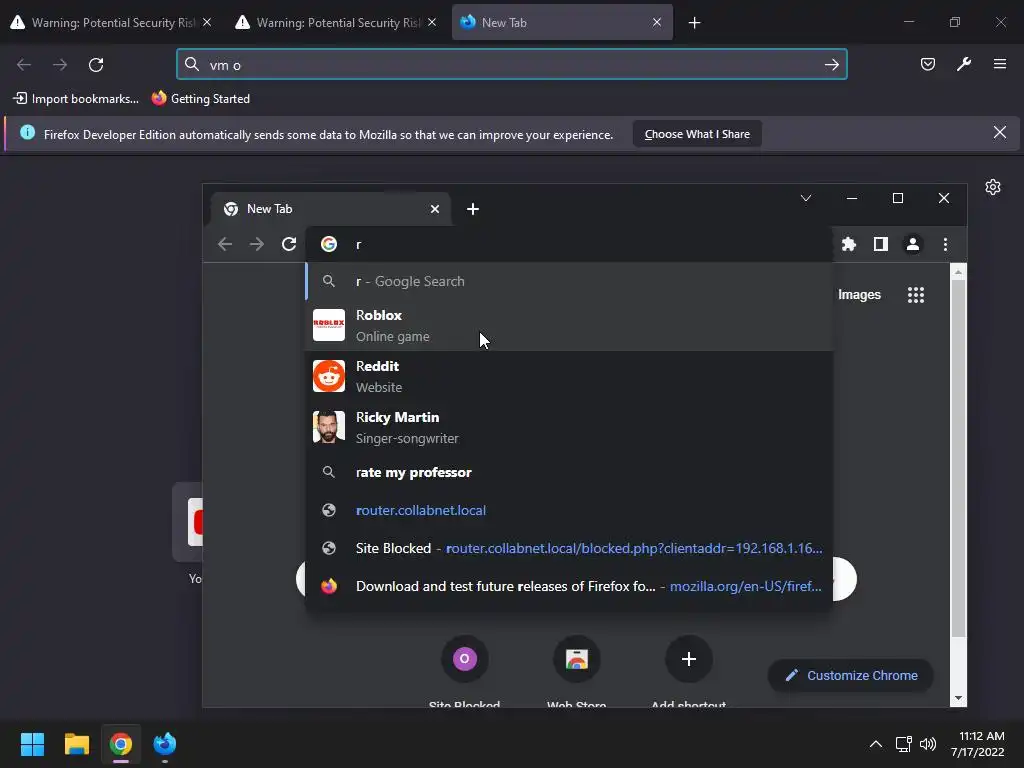The image size is (1024, 768).
Task: Open Chrome three-dot menu
Action: [945, 244]
